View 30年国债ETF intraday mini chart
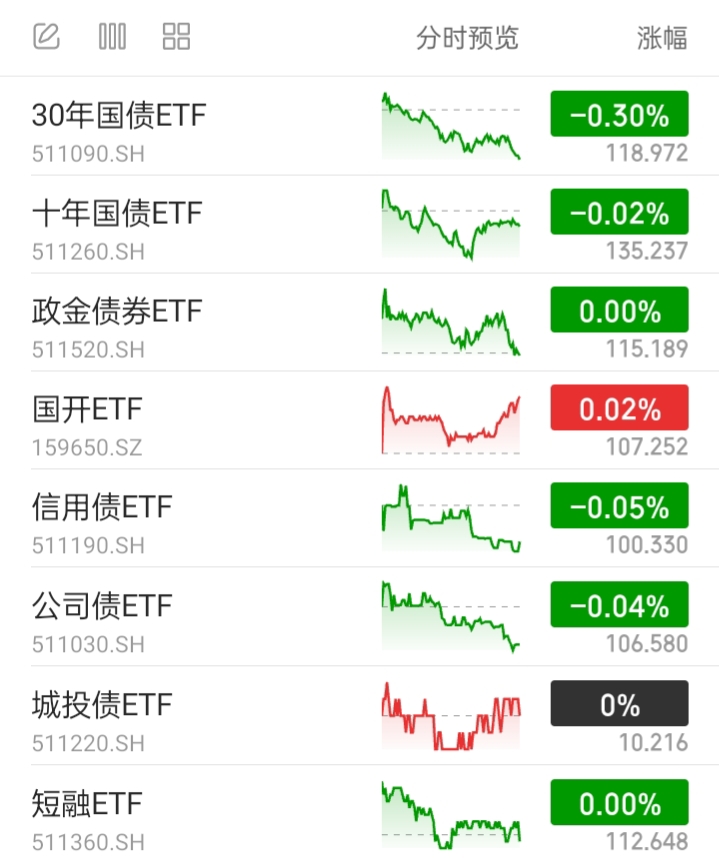The height and width of the screenshot is (858, 719). coord(451,126)
